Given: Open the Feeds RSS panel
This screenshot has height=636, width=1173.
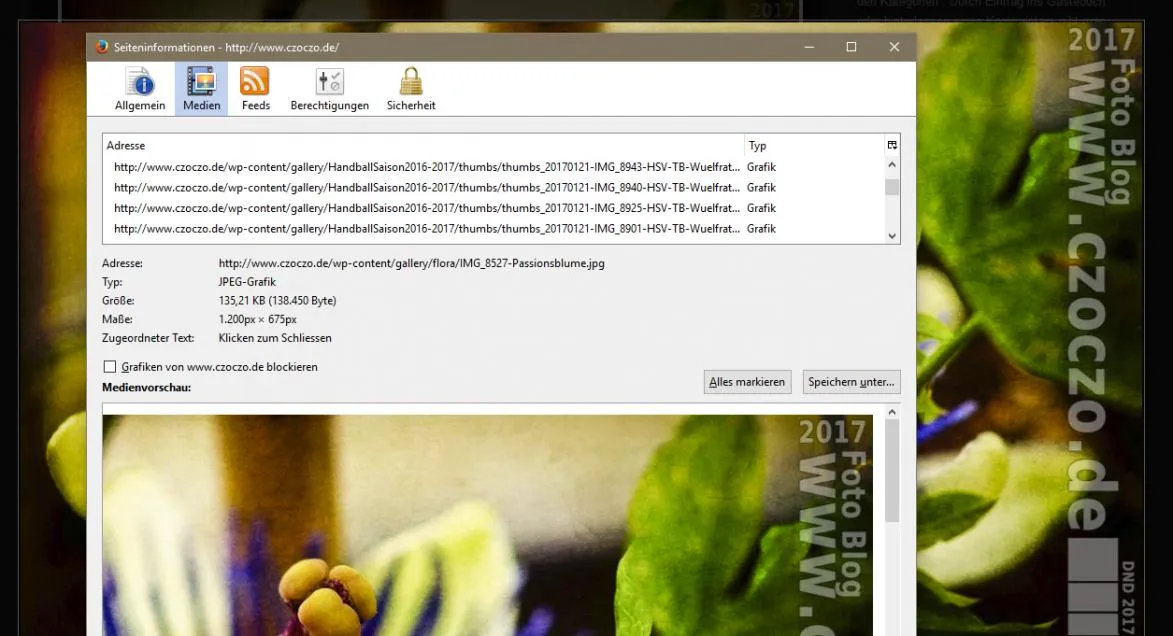Looking at the screenshot, I should [255, 89].
